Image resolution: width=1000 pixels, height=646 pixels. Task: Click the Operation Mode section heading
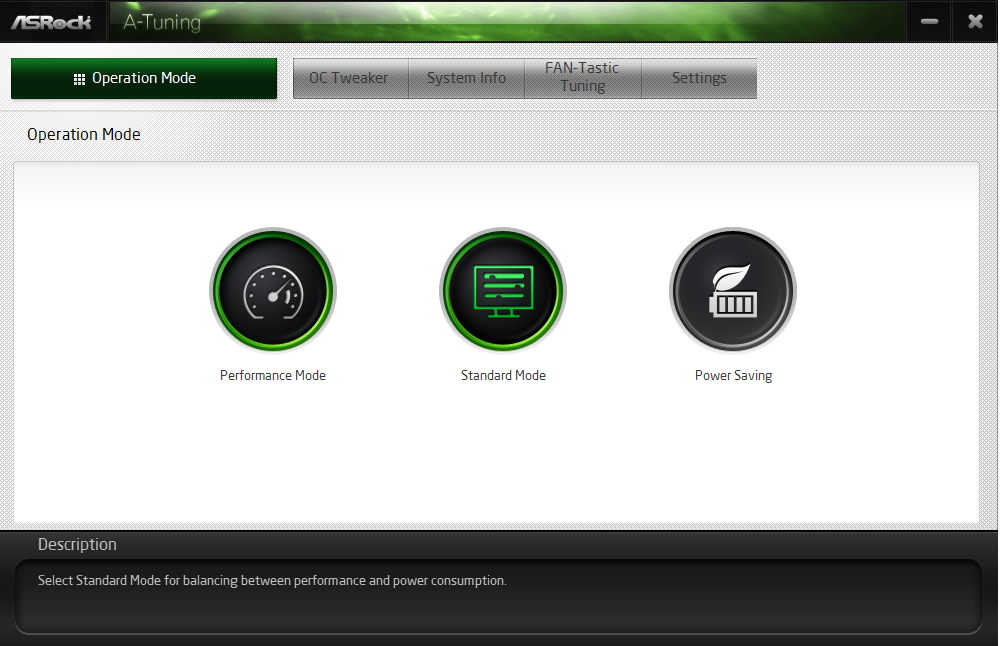pos(84,135)
